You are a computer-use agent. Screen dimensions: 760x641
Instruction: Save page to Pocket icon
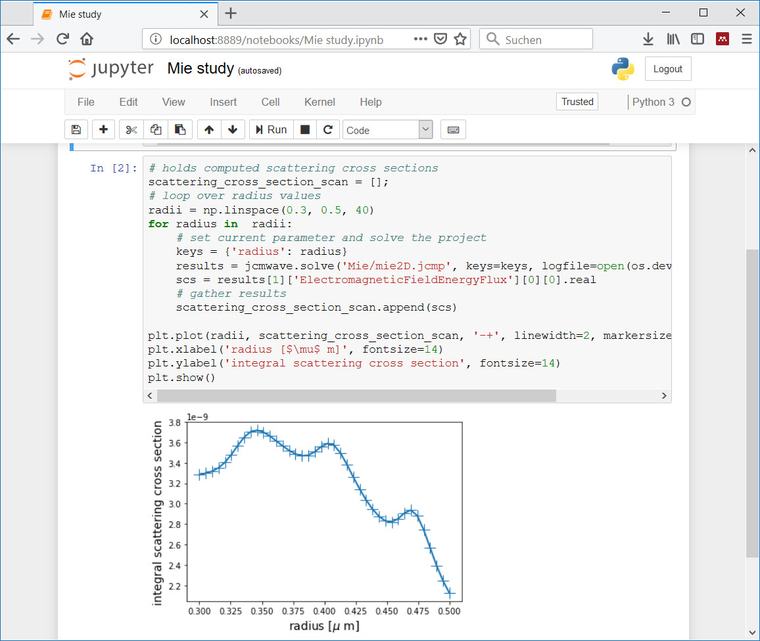[440, 39]
